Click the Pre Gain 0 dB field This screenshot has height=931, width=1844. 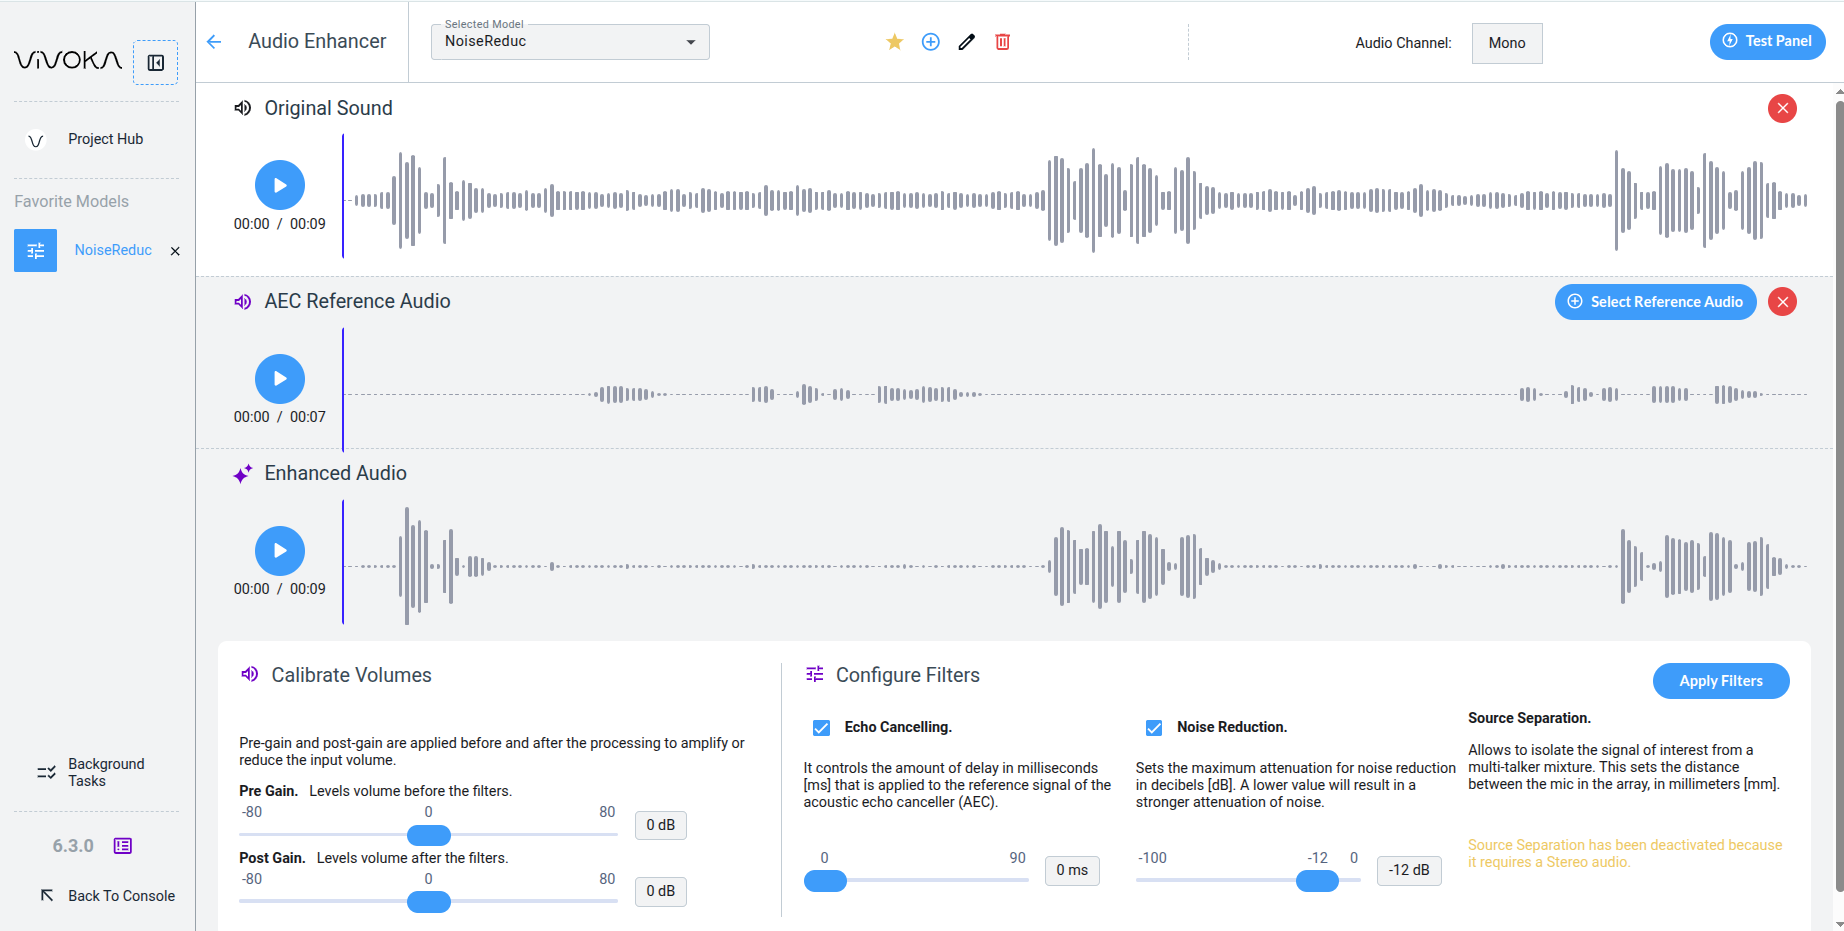(661, 825)
